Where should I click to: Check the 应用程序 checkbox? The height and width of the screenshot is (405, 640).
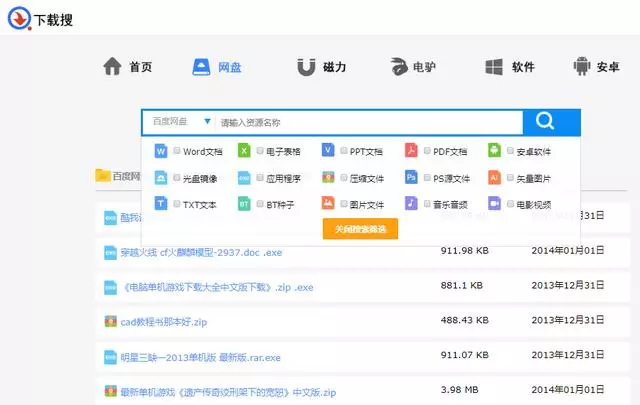click(260, 178)
